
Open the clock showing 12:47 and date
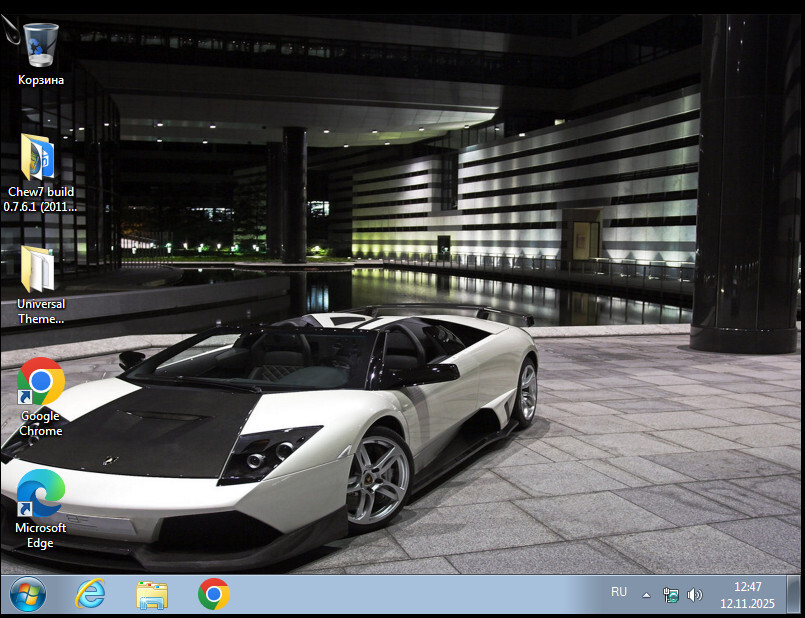[747, 595]
